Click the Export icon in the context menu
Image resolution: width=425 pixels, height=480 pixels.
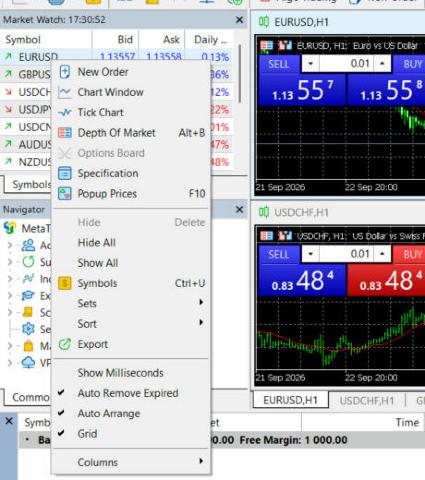65,344
